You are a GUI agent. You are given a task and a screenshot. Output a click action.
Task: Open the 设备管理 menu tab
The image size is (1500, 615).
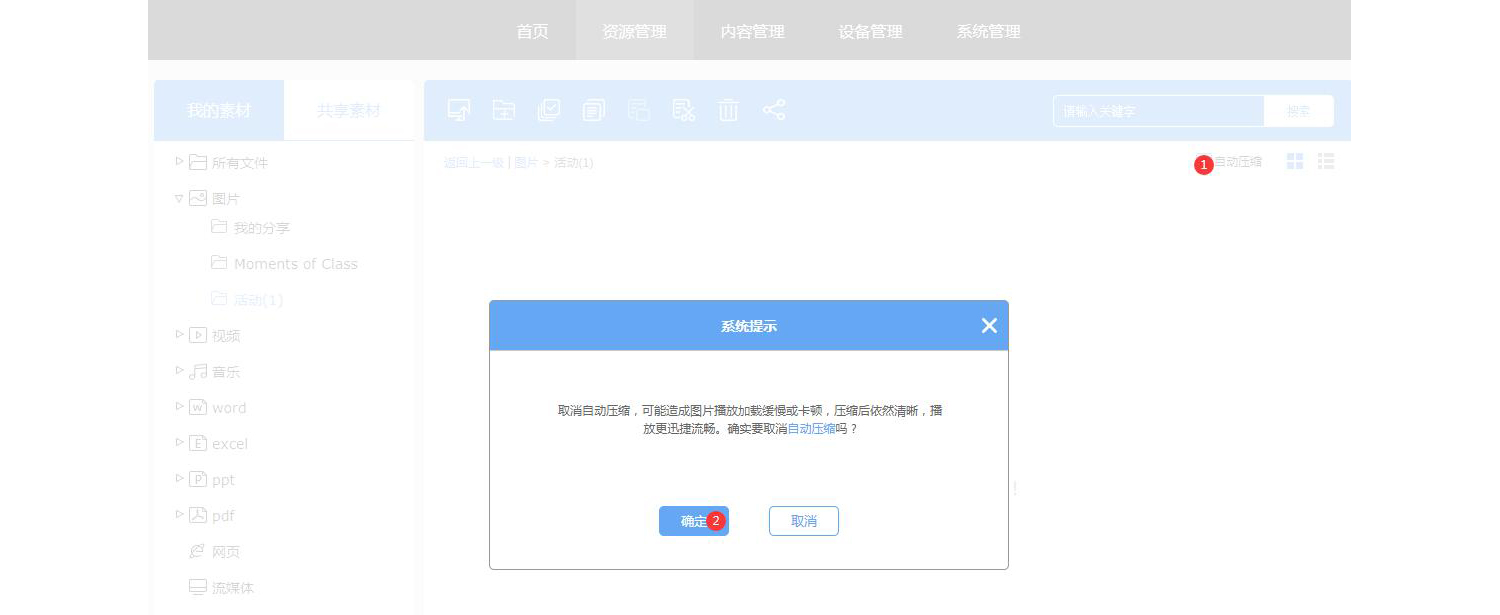coord(870,31)
